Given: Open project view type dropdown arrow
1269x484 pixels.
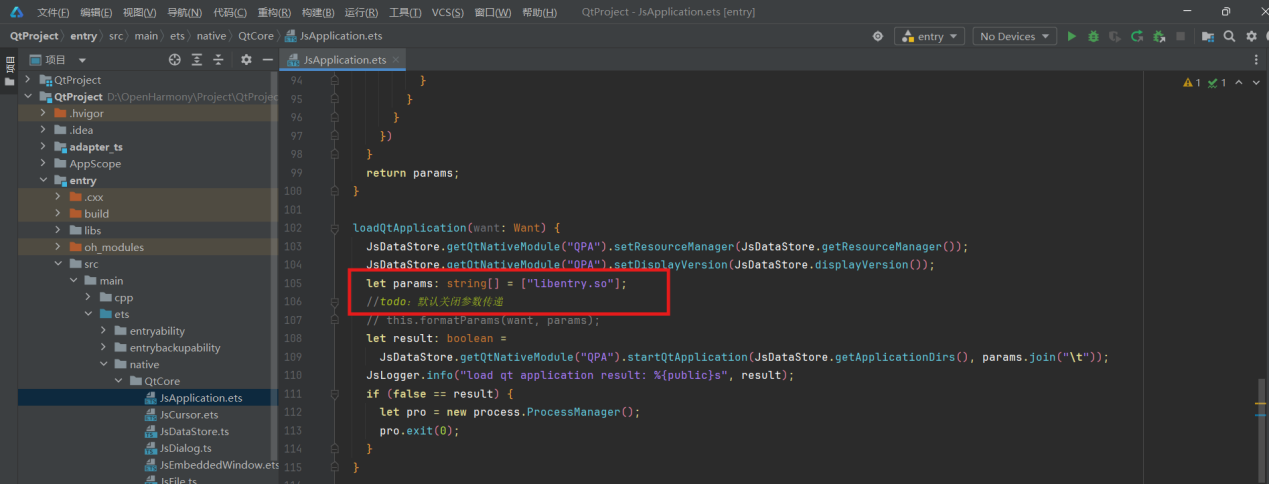Looking at the screenshot, I should (x=82, y=60).
